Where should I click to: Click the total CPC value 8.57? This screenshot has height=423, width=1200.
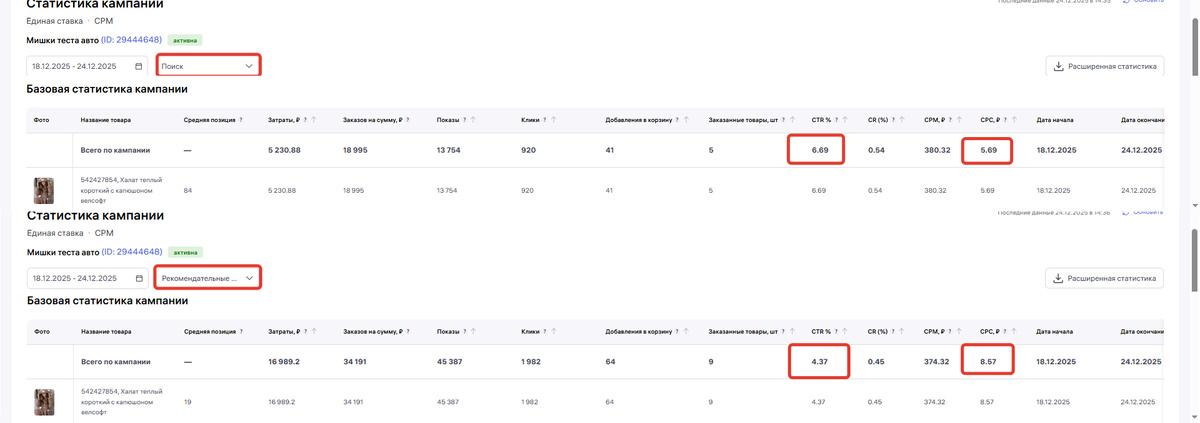(x=989, y=362)
